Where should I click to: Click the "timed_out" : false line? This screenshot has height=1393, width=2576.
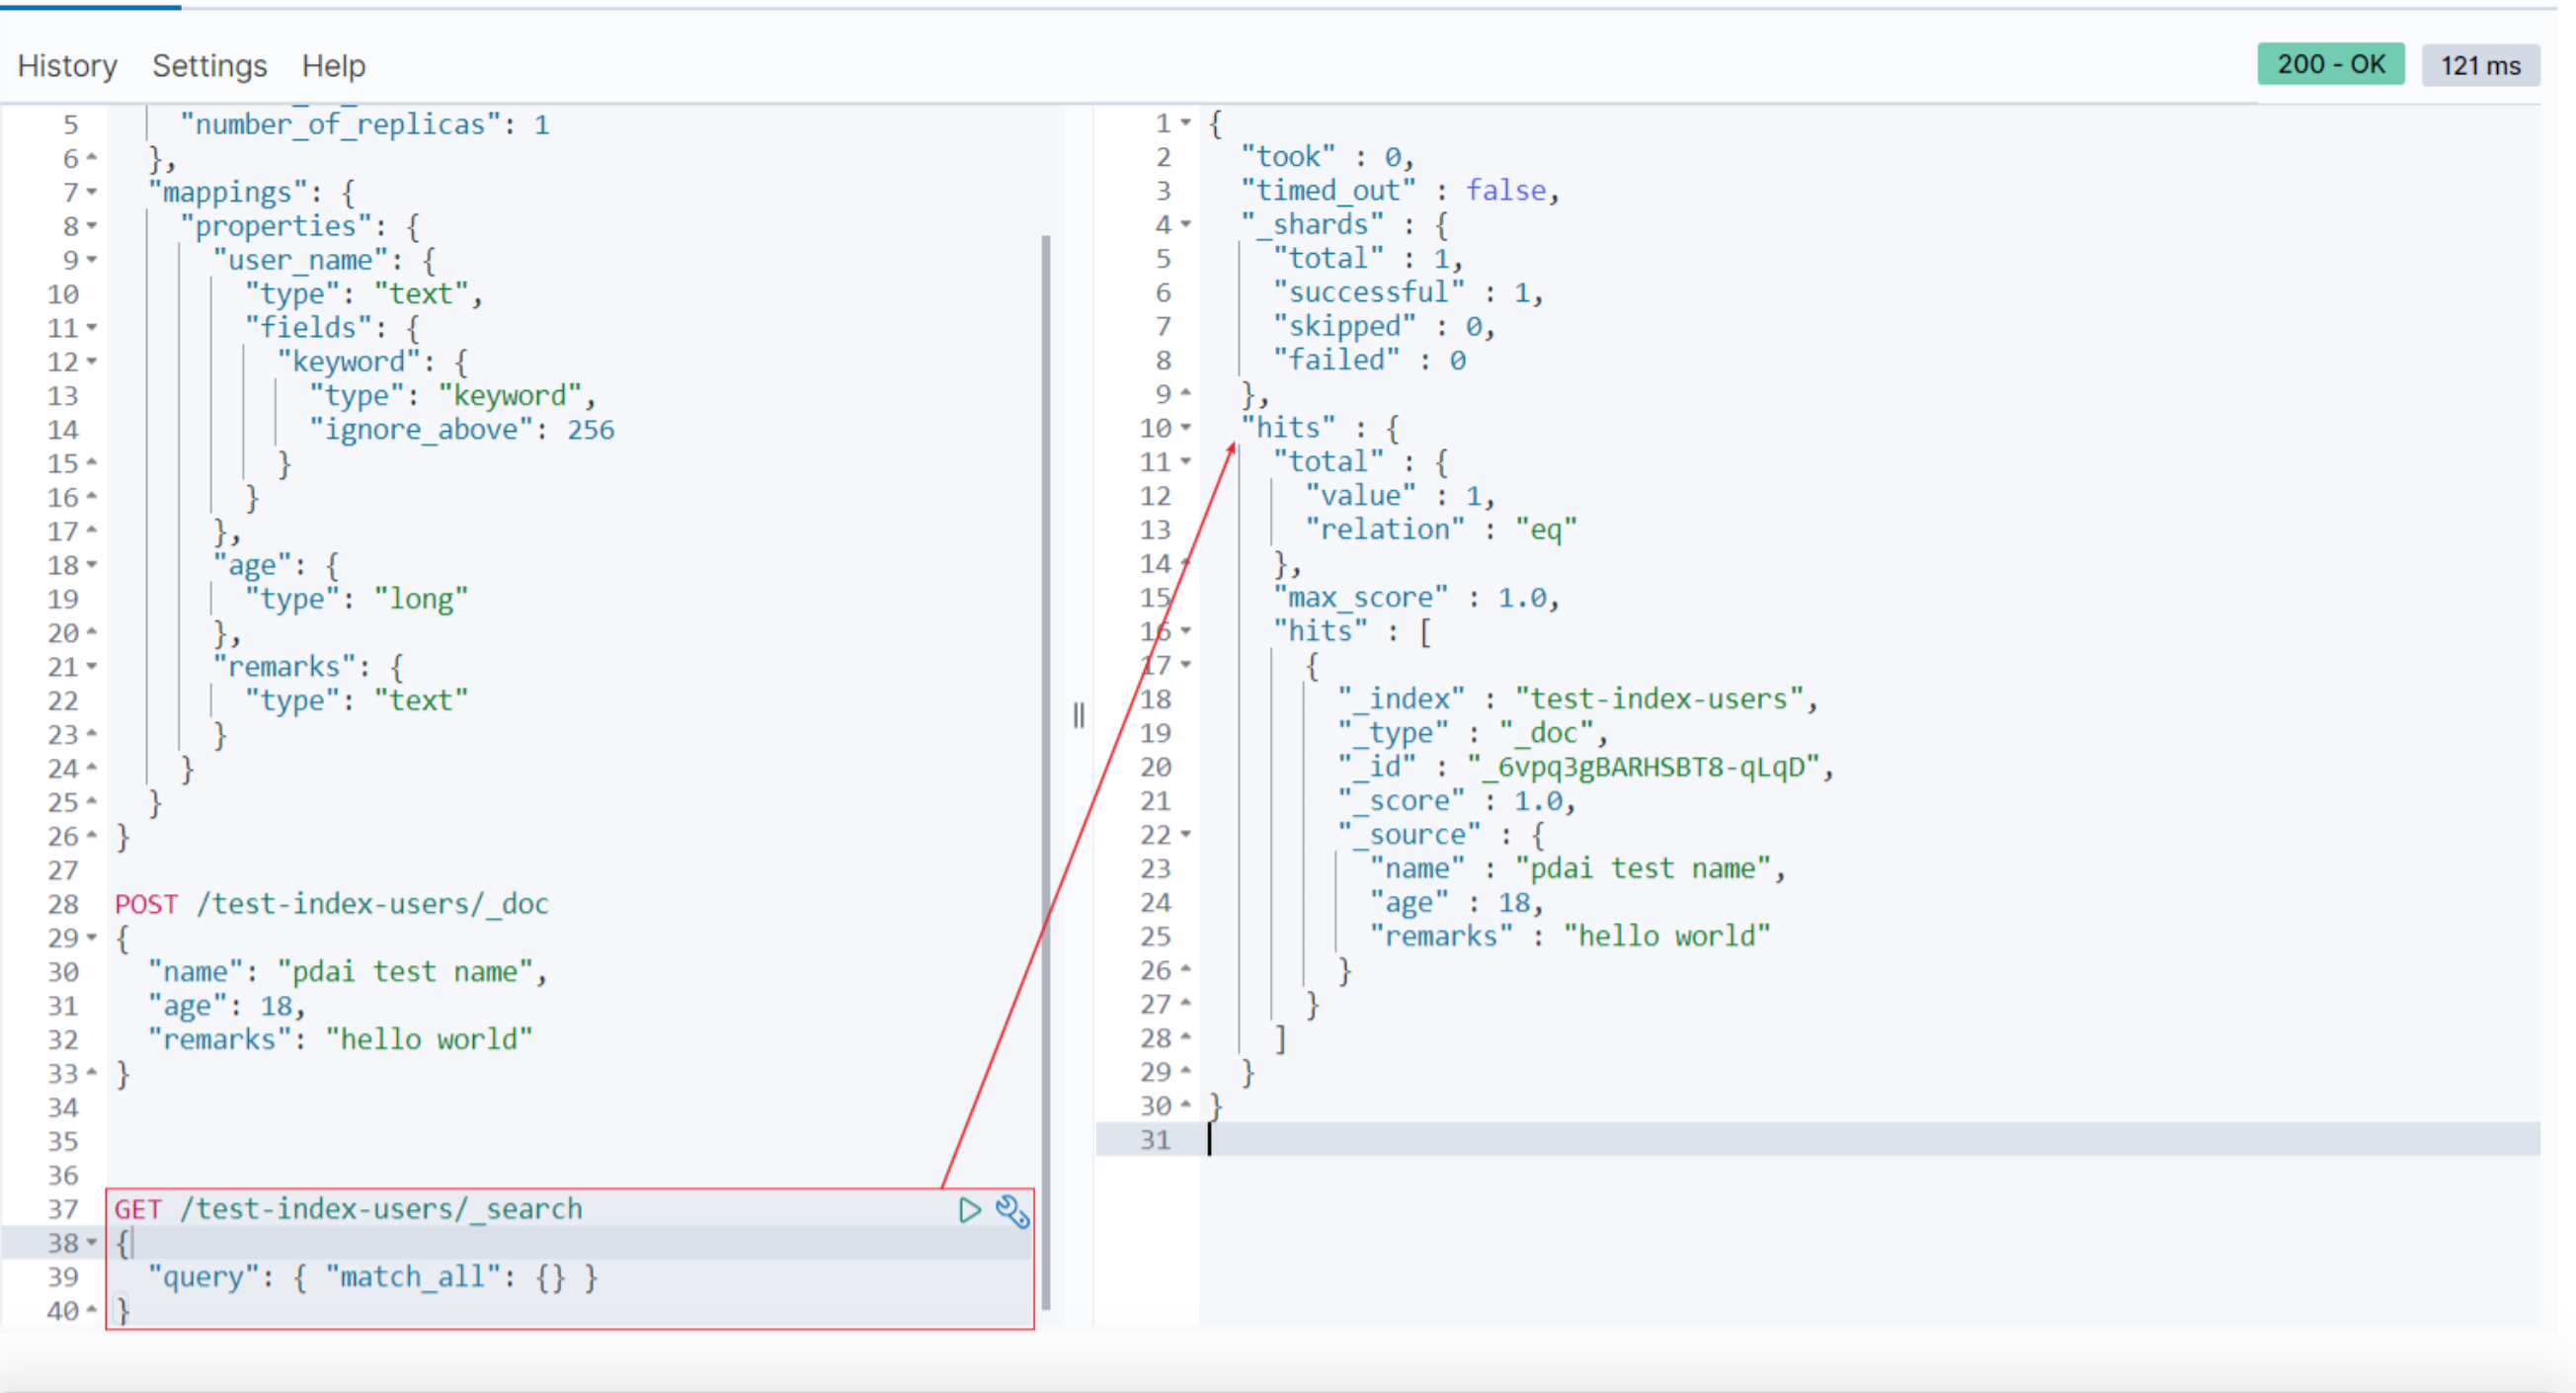click(1399, 190)
